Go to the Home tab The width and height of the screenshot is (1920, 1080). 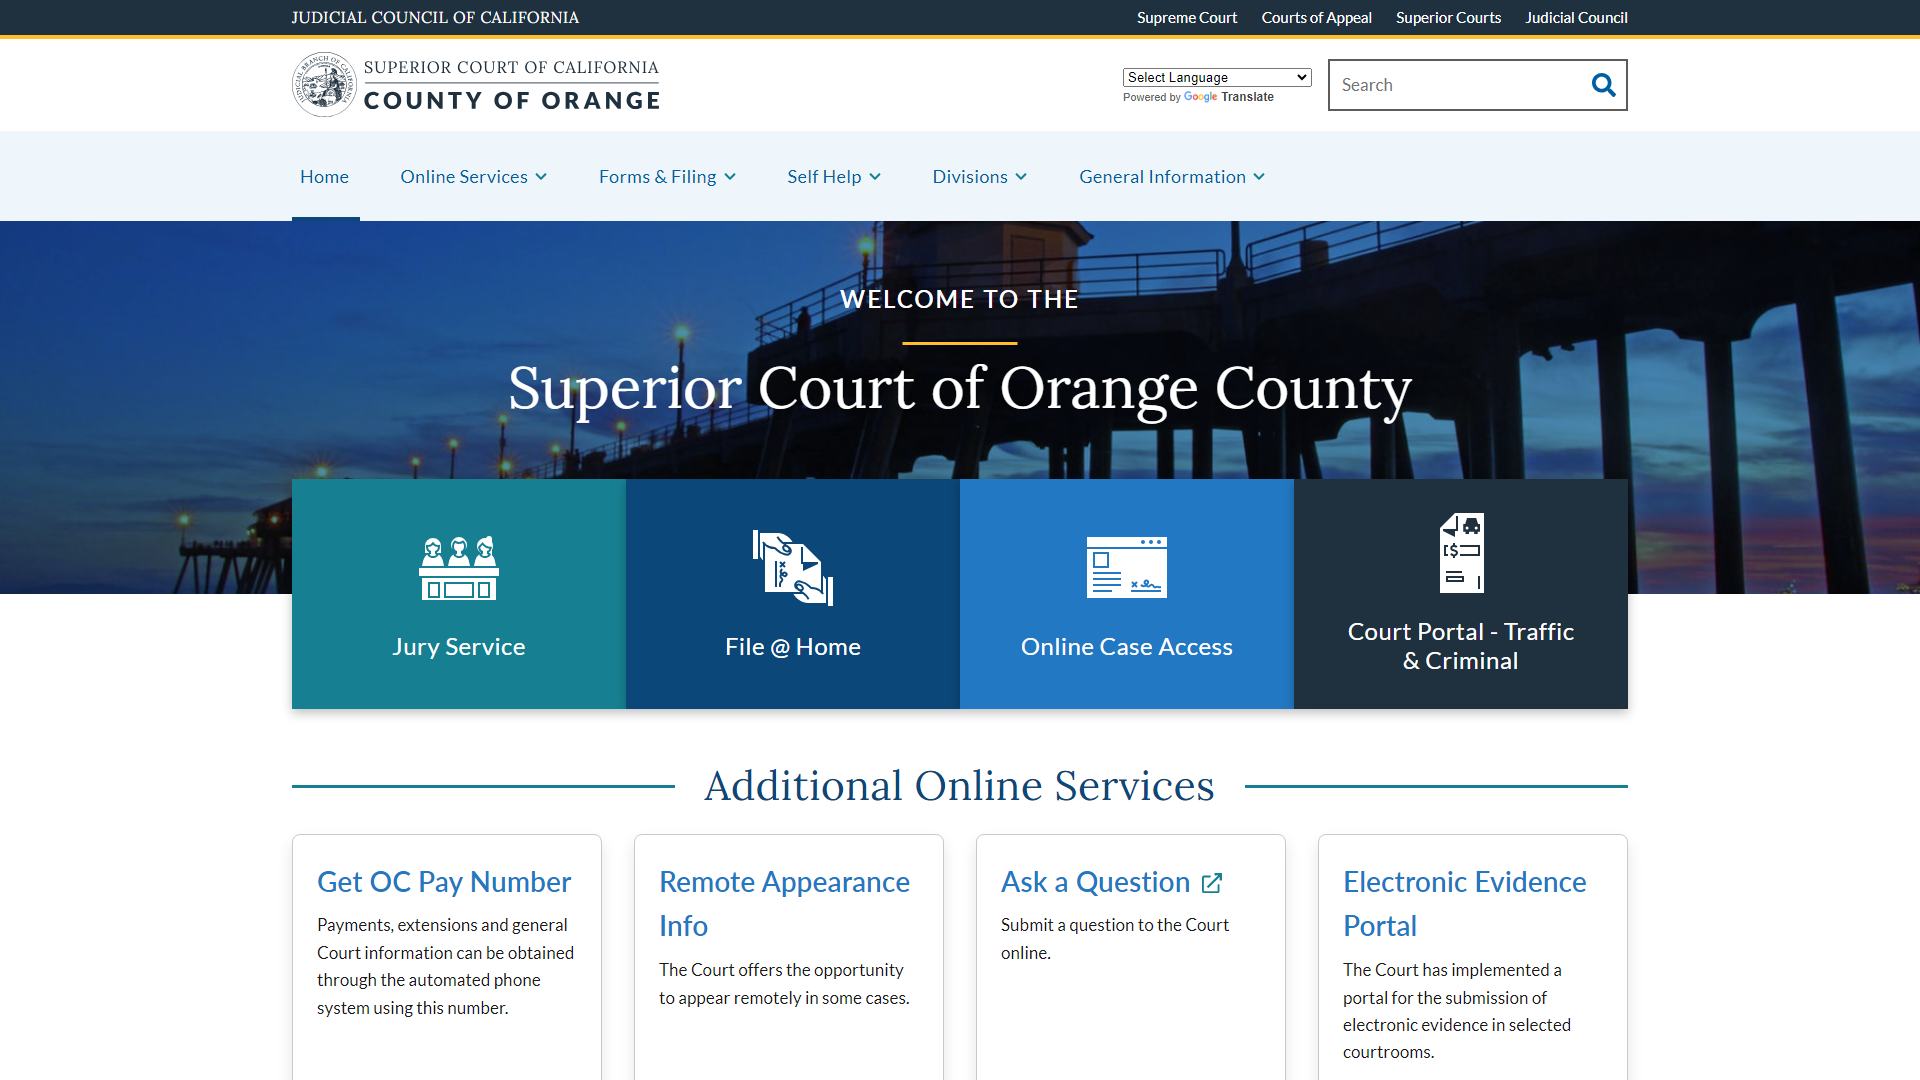coord(325,176)
